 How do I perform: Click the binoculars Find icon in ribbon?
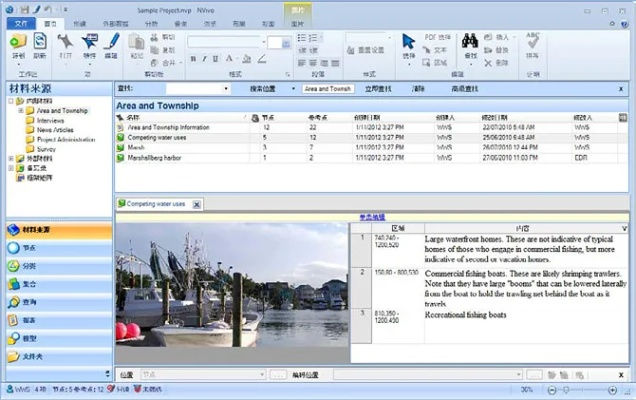(469, 42)
